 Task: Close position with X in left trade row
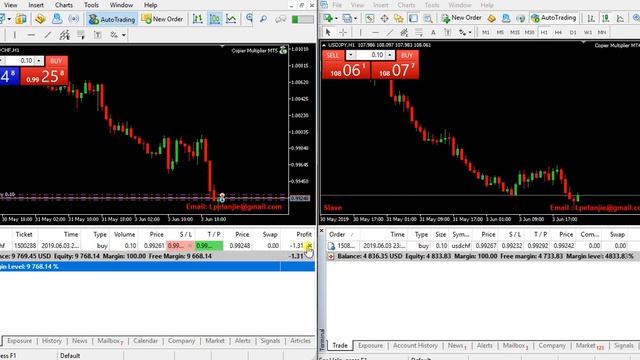point(309,246)
